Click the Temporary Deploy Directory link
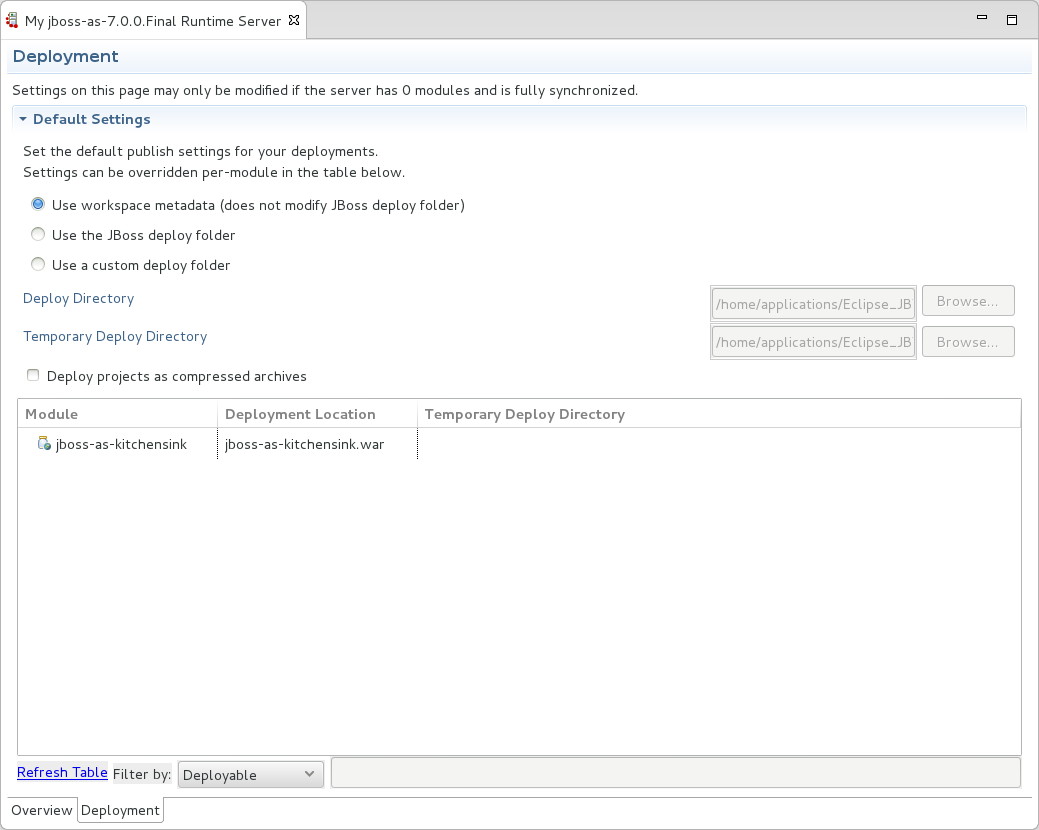The width and height of the screenshot is (1039, 830). 114,336
